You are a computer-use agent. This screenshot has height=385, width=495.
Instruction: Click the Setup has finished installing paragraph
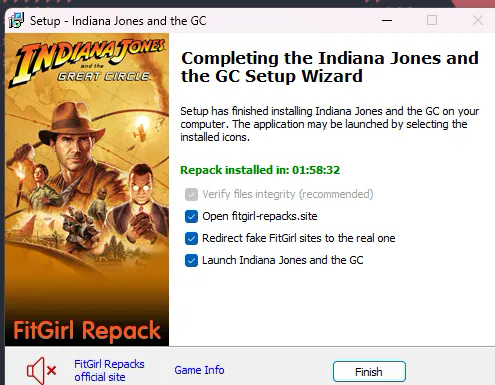click(x=330, y=124)
